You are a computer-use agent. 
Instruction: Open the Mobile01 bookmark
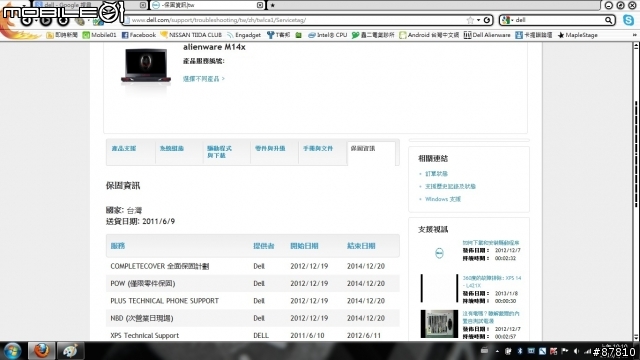tap(100, 35)
